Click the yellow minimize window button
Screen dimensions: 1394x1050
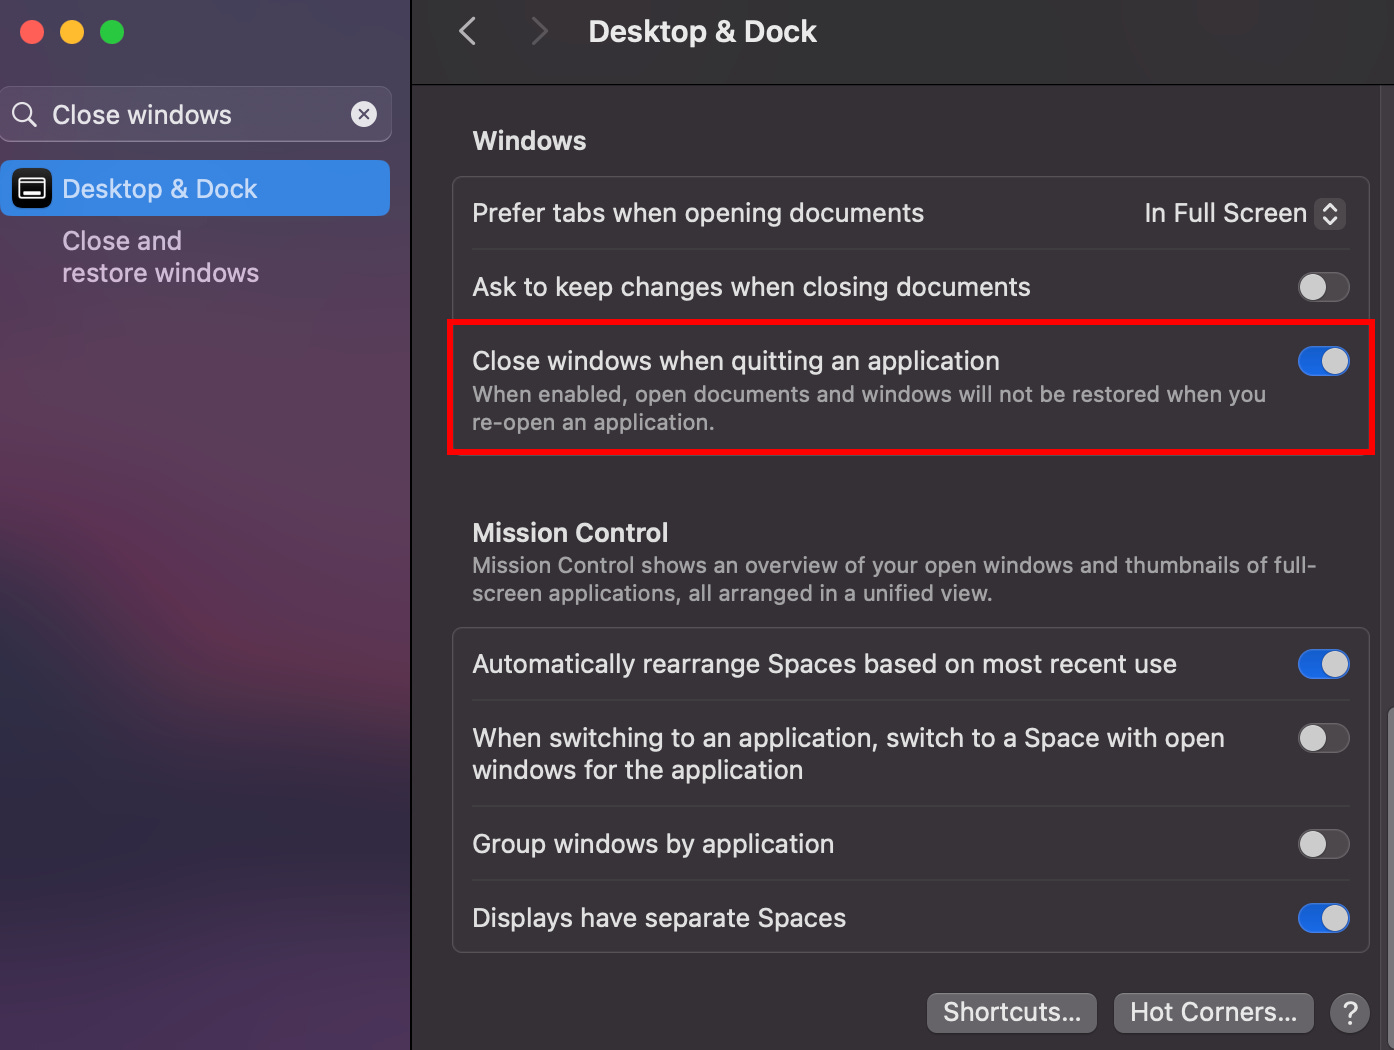click(72, 32)
